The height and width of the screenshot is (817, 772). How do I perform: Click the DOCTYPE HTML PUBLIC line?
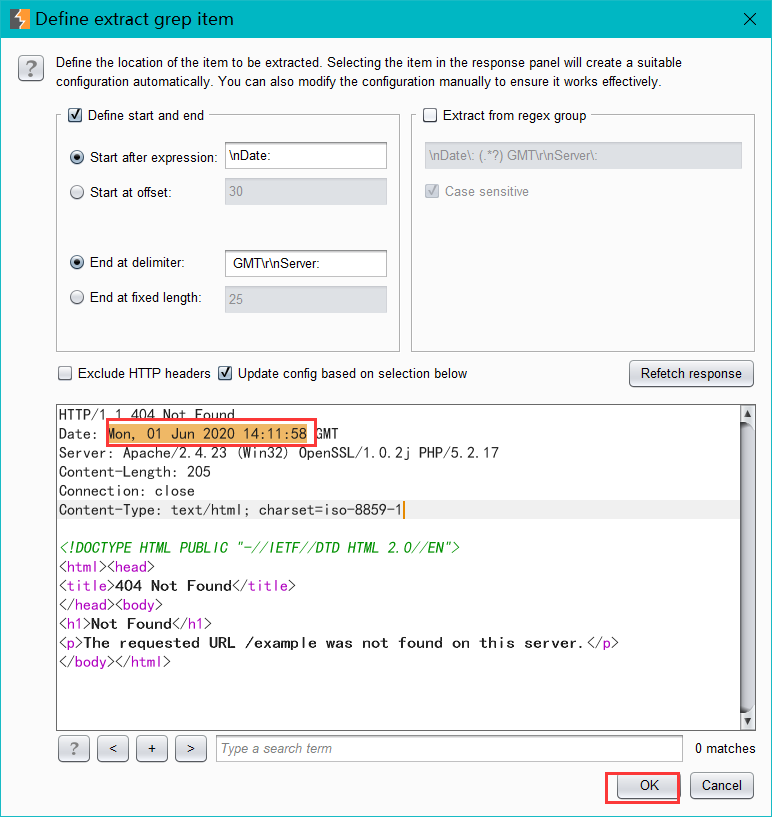pos(259,548)
